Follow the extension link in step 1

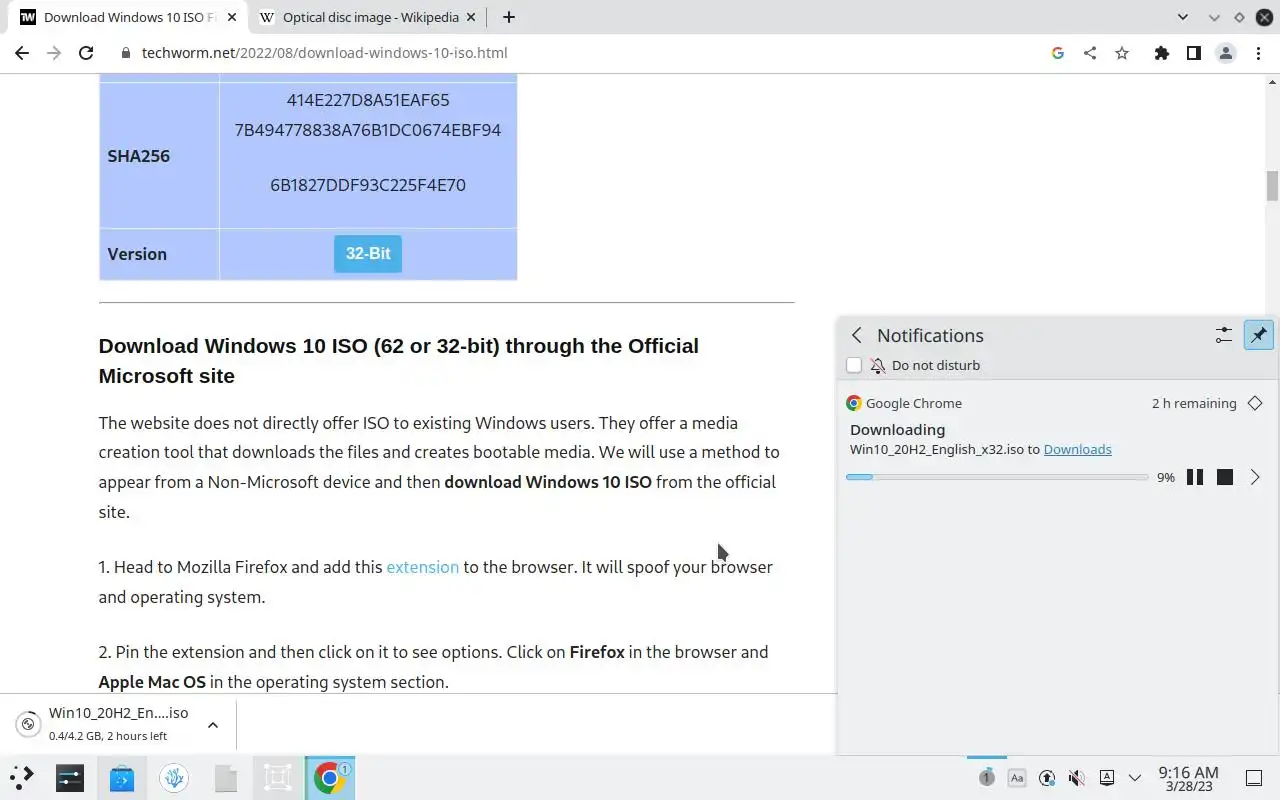(x=422, y=567)
